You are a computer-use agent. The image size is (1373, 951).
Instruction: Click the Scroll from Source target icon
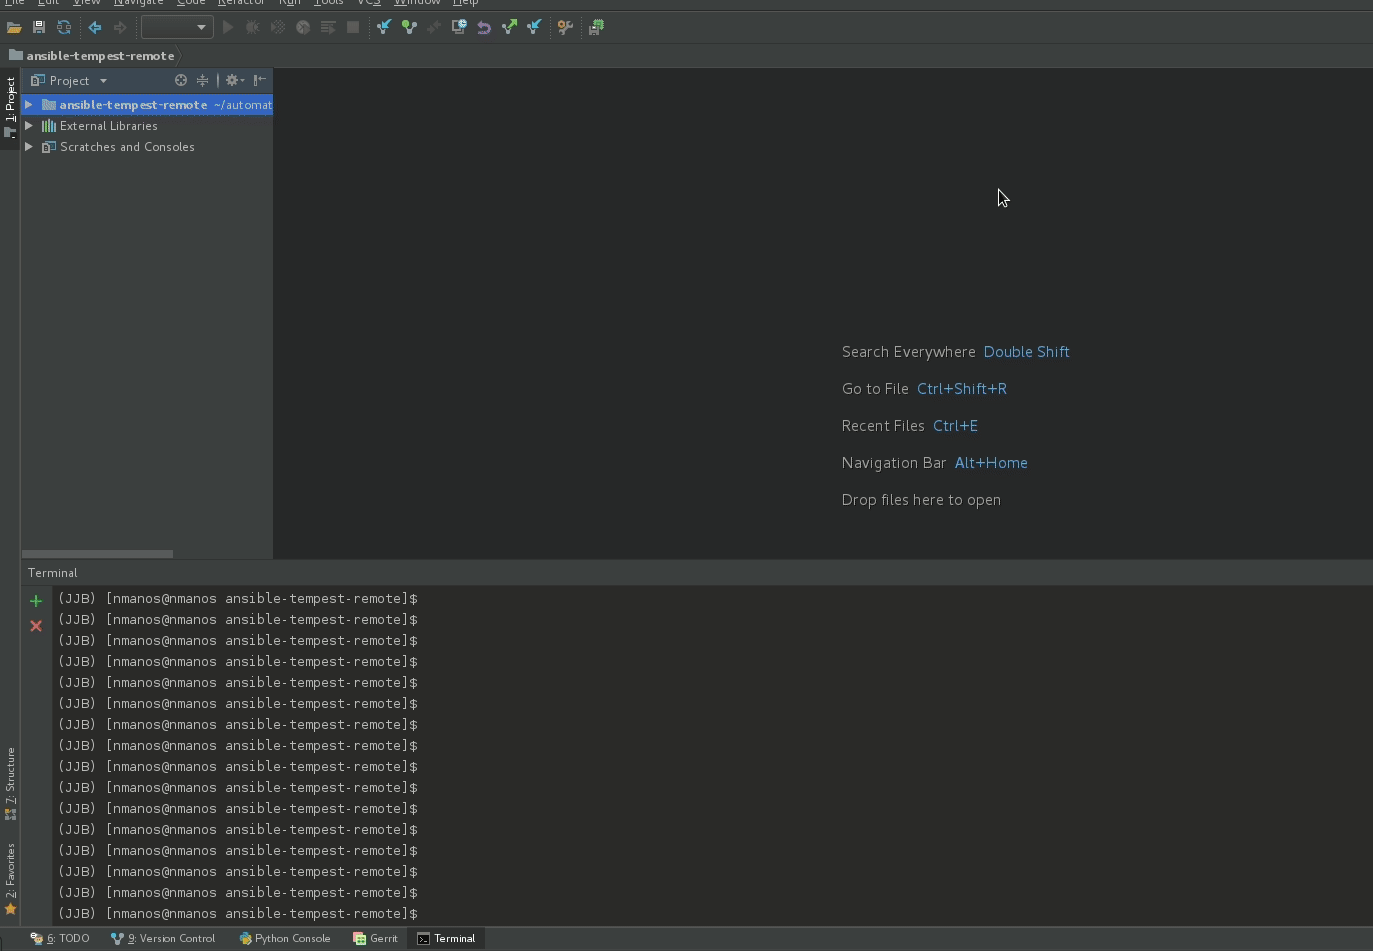[x=181, y=81]
